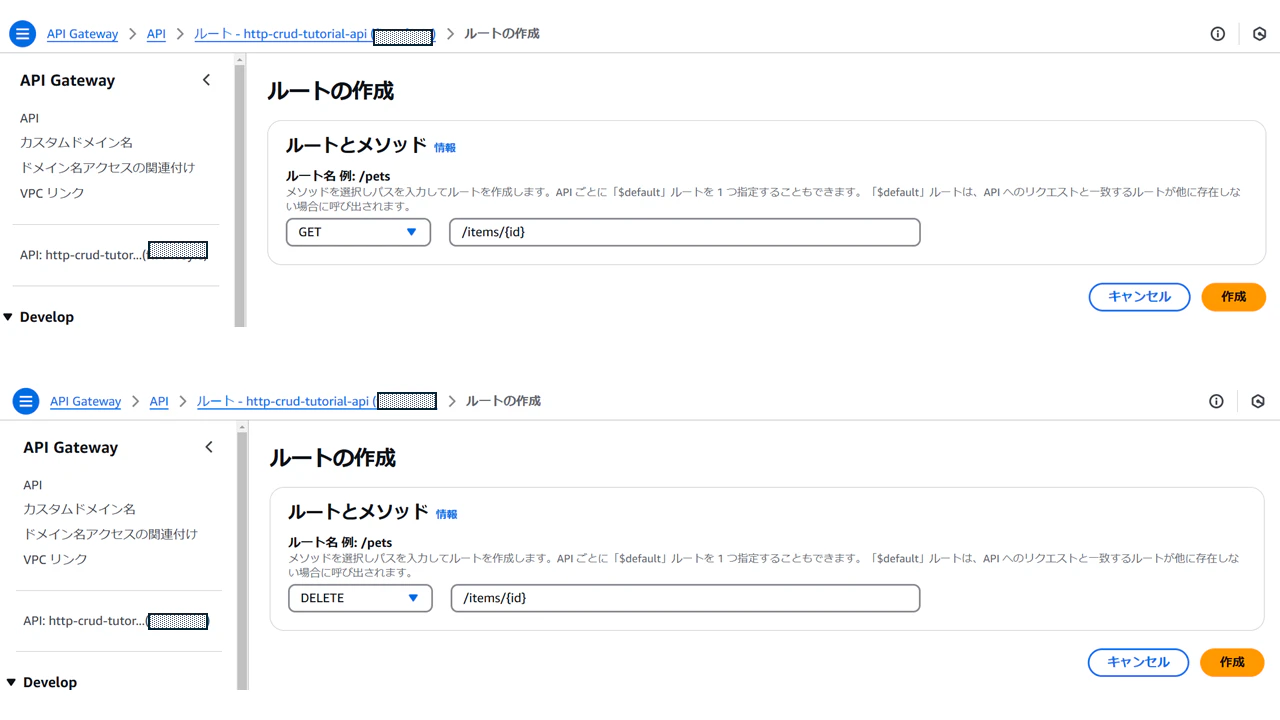Viewport: 1280px width, 720px height.
Task: Click the route path field beside GET
Action: (685, 232)
